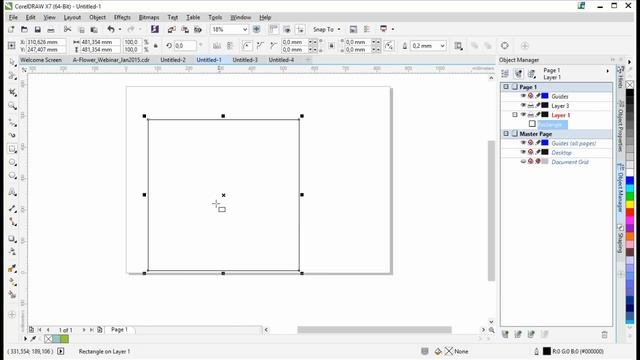Click the New Layer icon in Object Manager
Screen dimensions: 640x360
click(x=505, y=335)
